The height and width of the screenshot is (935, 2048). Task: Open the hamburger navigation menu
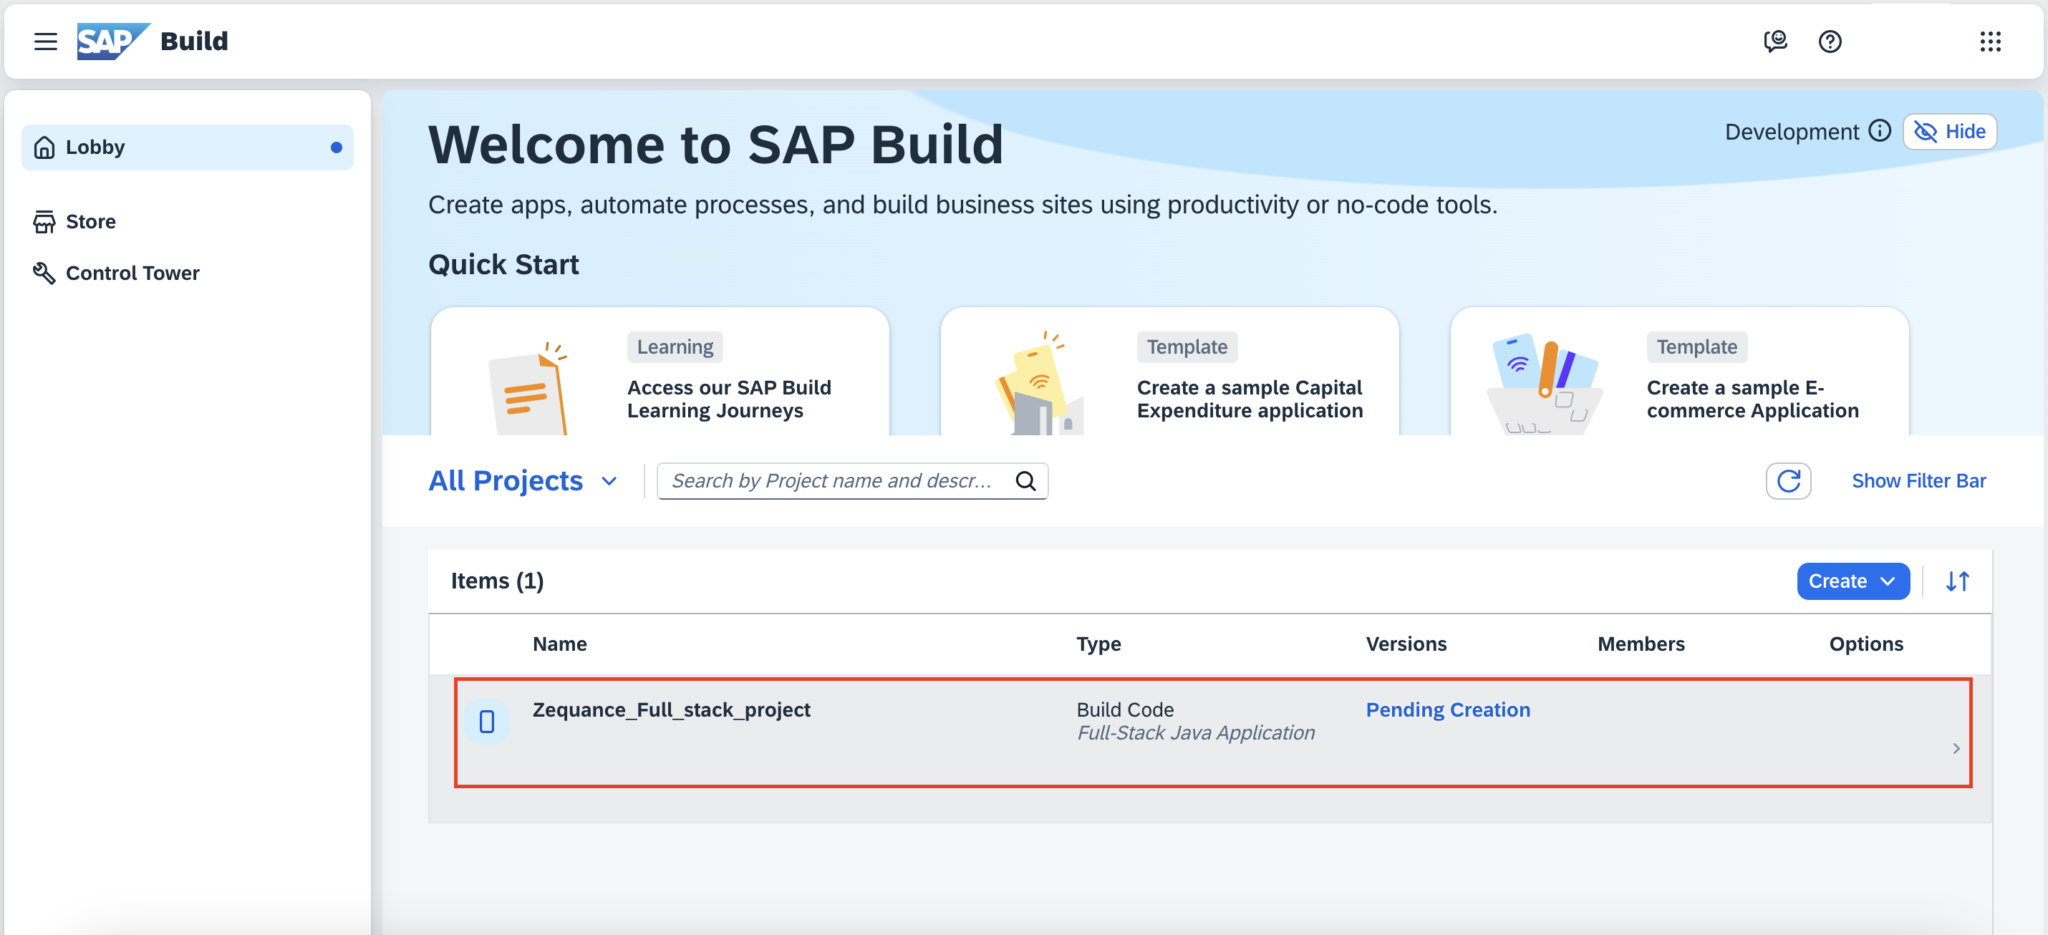[x=45, y=41]
